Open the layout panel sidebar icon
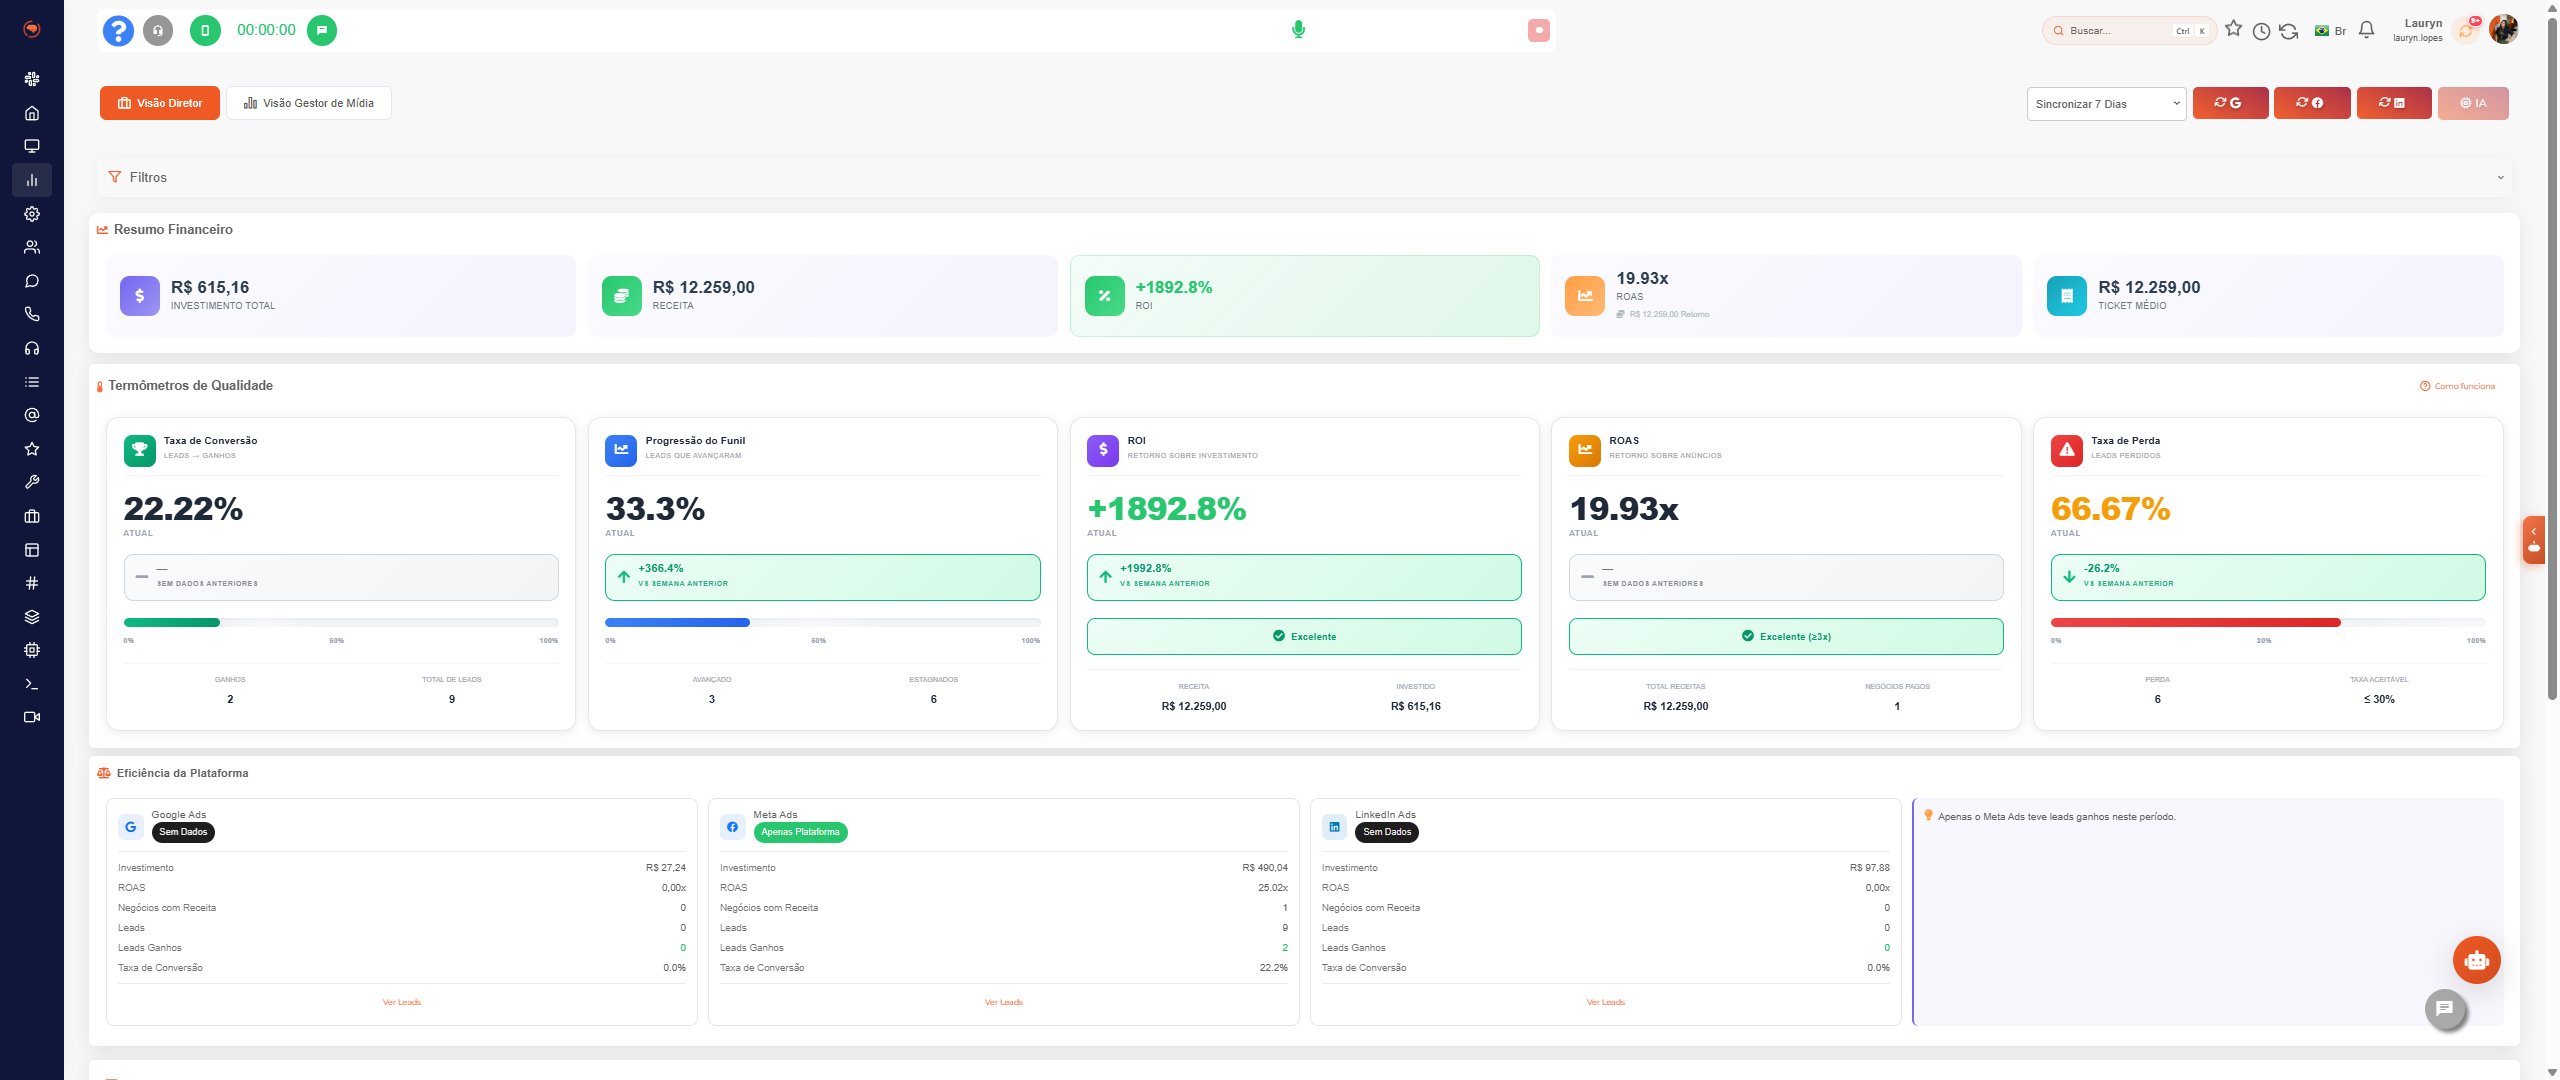 [x=32, y=550]
